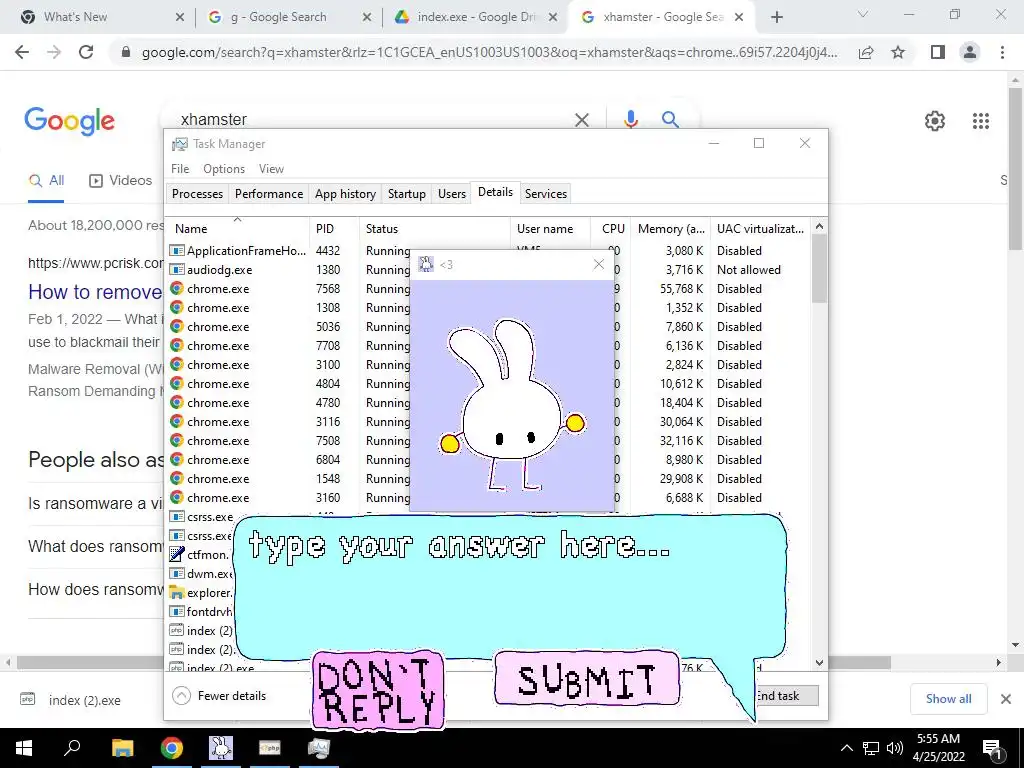Open Task Manager File menu
Screen dimensions: 1024x768
(x=180, y=168)
